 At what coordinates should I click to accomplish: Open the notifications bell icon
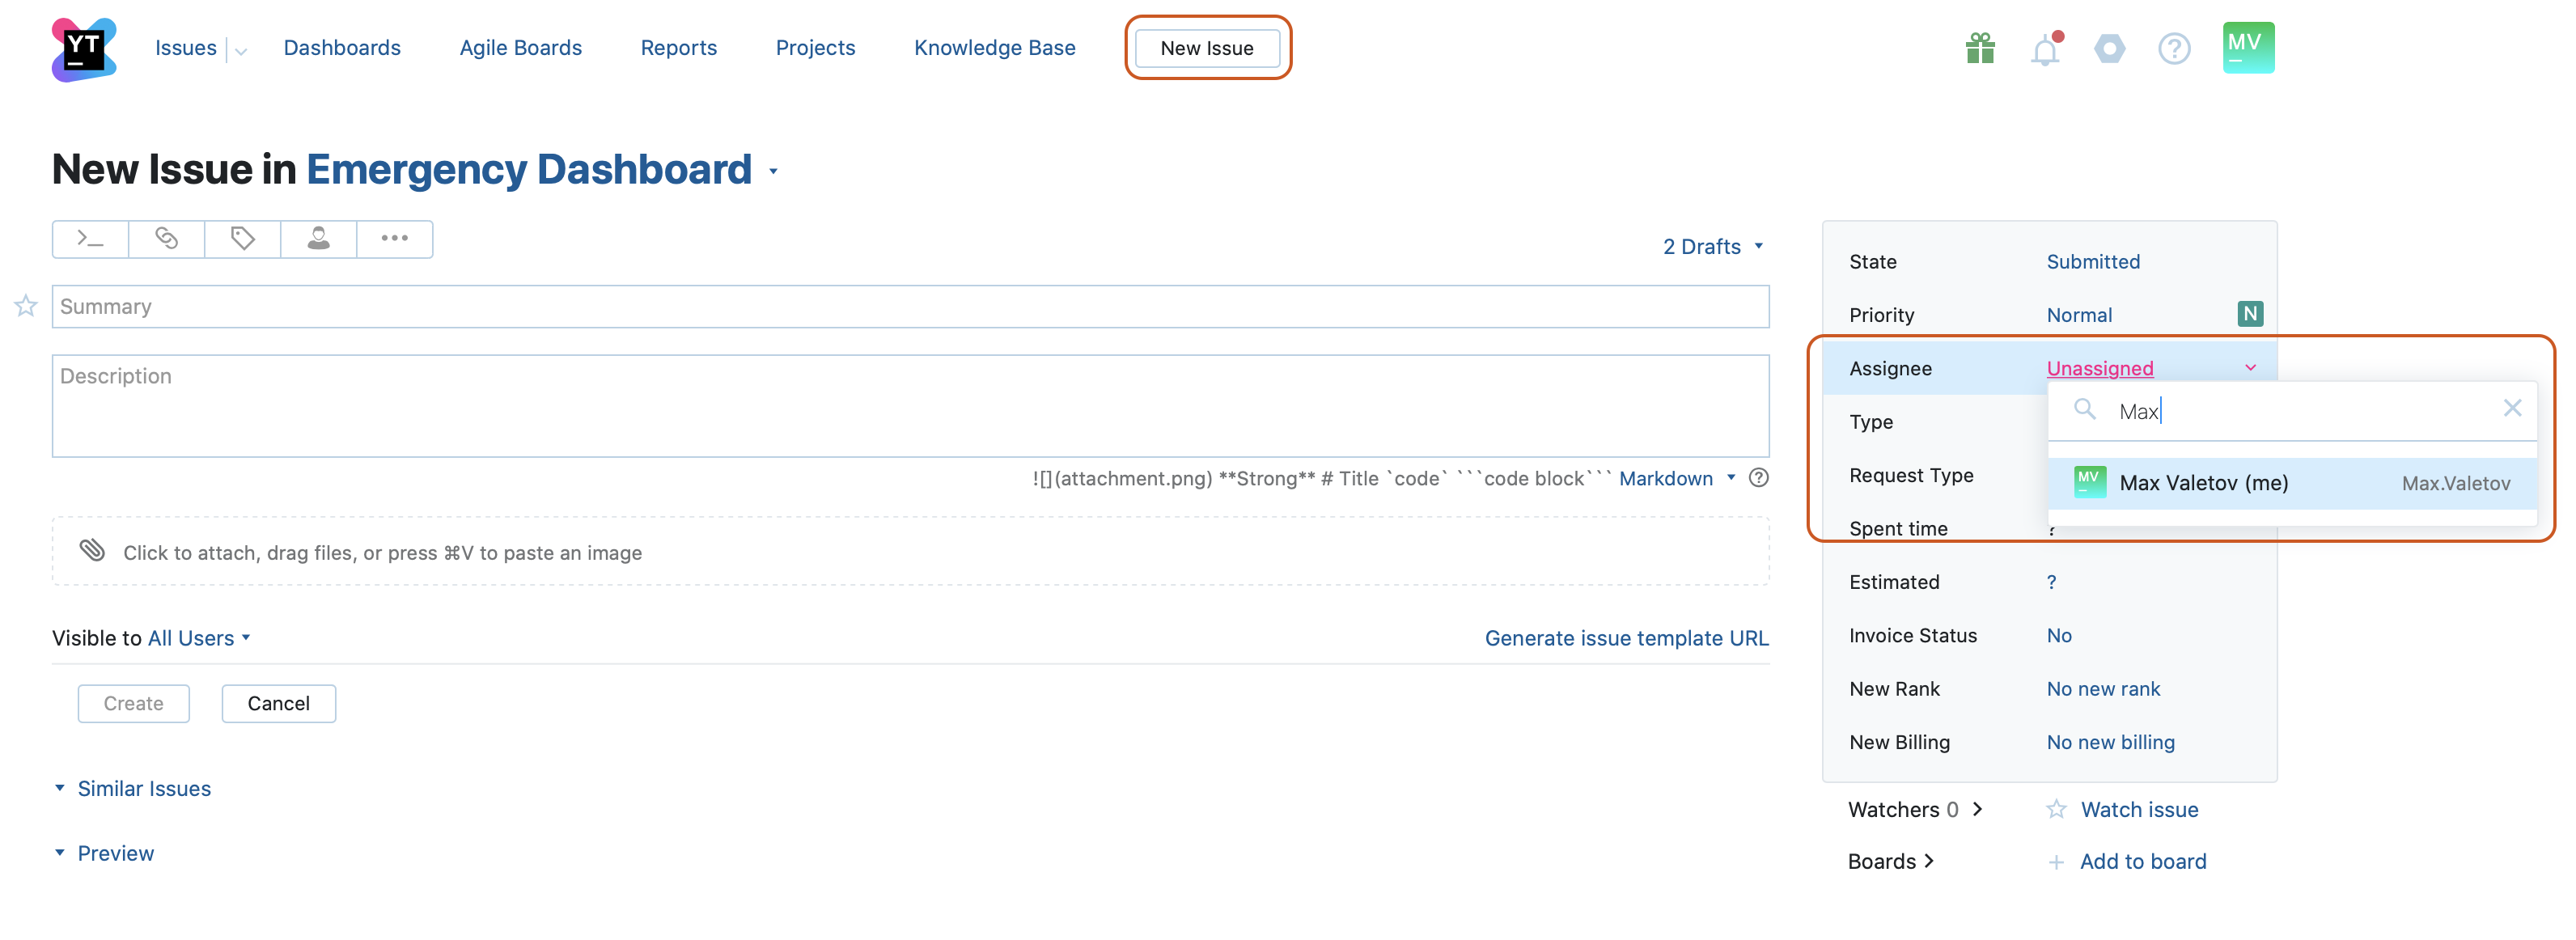click(x=2045, y=49)
